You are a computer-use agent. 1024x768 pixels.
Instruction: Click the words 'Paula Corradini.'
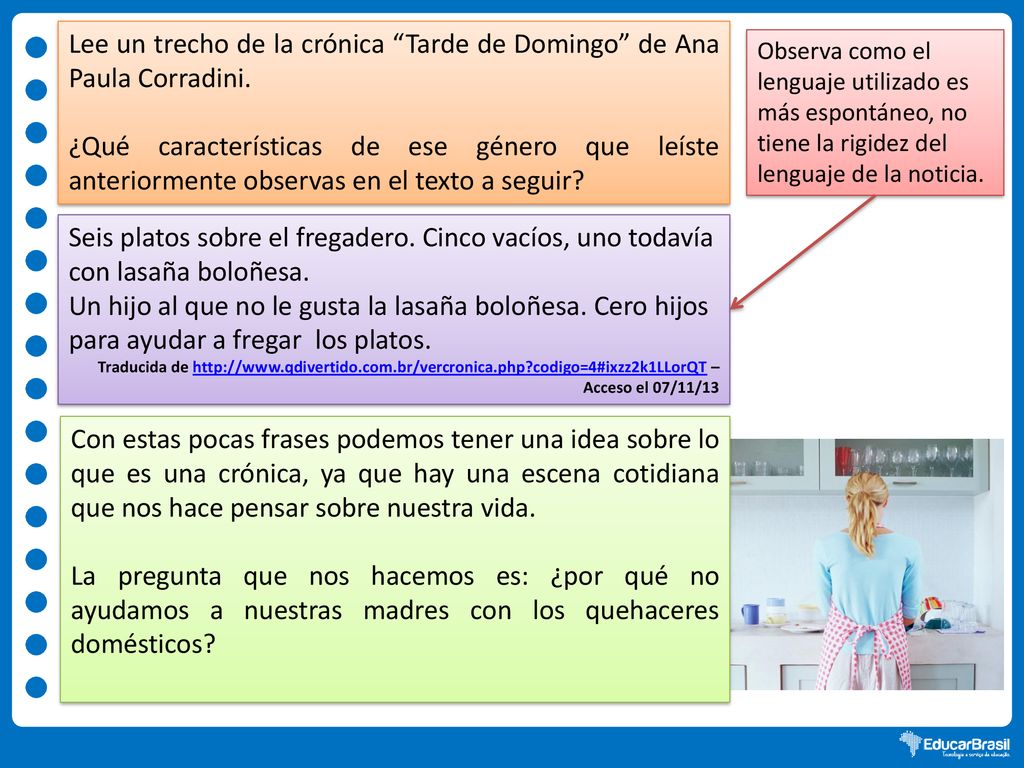coord(160,79)
